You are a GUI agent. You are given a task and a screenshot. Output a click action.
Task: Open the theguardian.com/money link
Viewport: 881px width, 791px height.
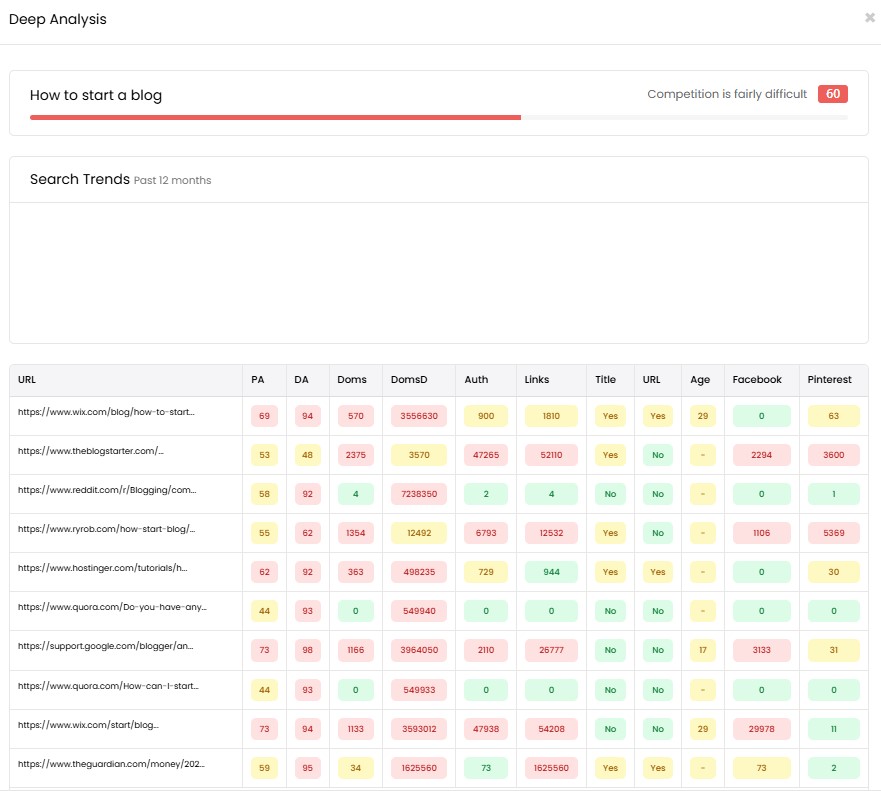tap(111, 764)
